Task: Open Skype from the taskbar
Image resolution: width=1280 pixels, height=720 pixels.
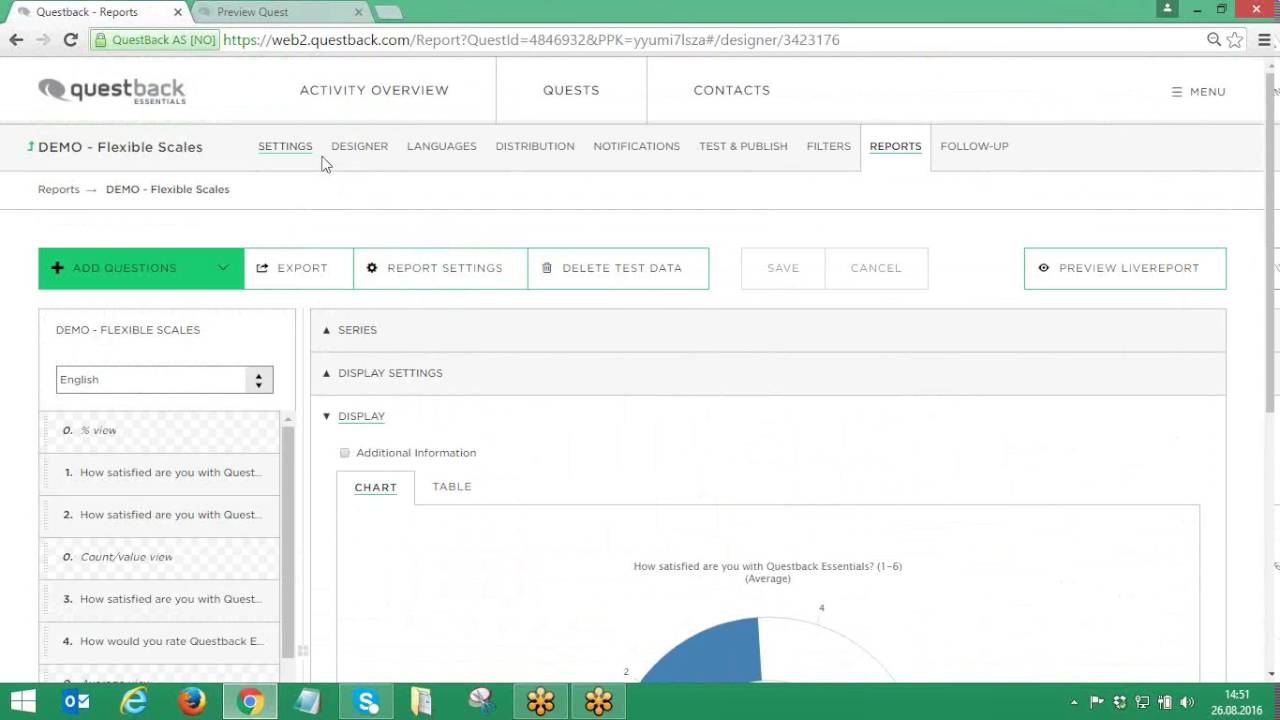Action: [x=366, y=701]
